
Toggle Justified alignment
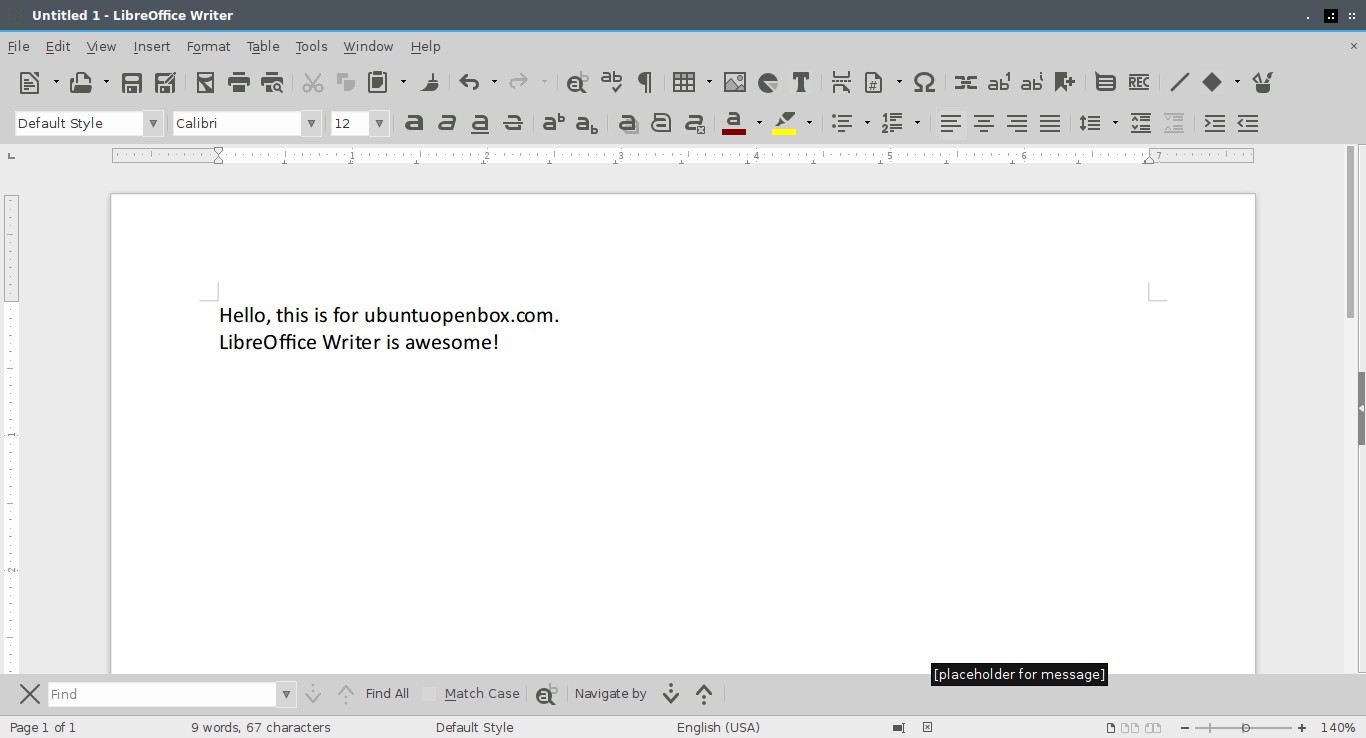(x=1050, y=123)
